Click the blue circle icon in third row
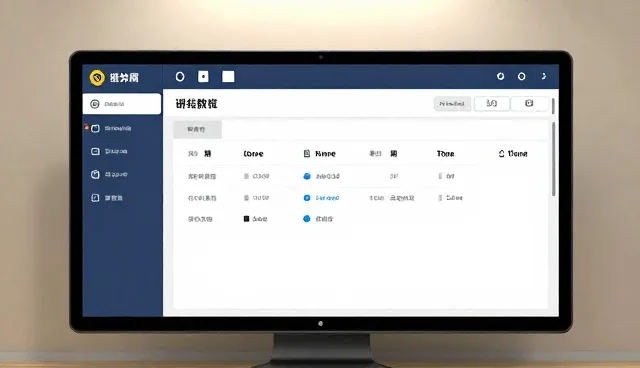Image resolution: width=640 pixels, height=368 pixels. click(x=307, y=219)
